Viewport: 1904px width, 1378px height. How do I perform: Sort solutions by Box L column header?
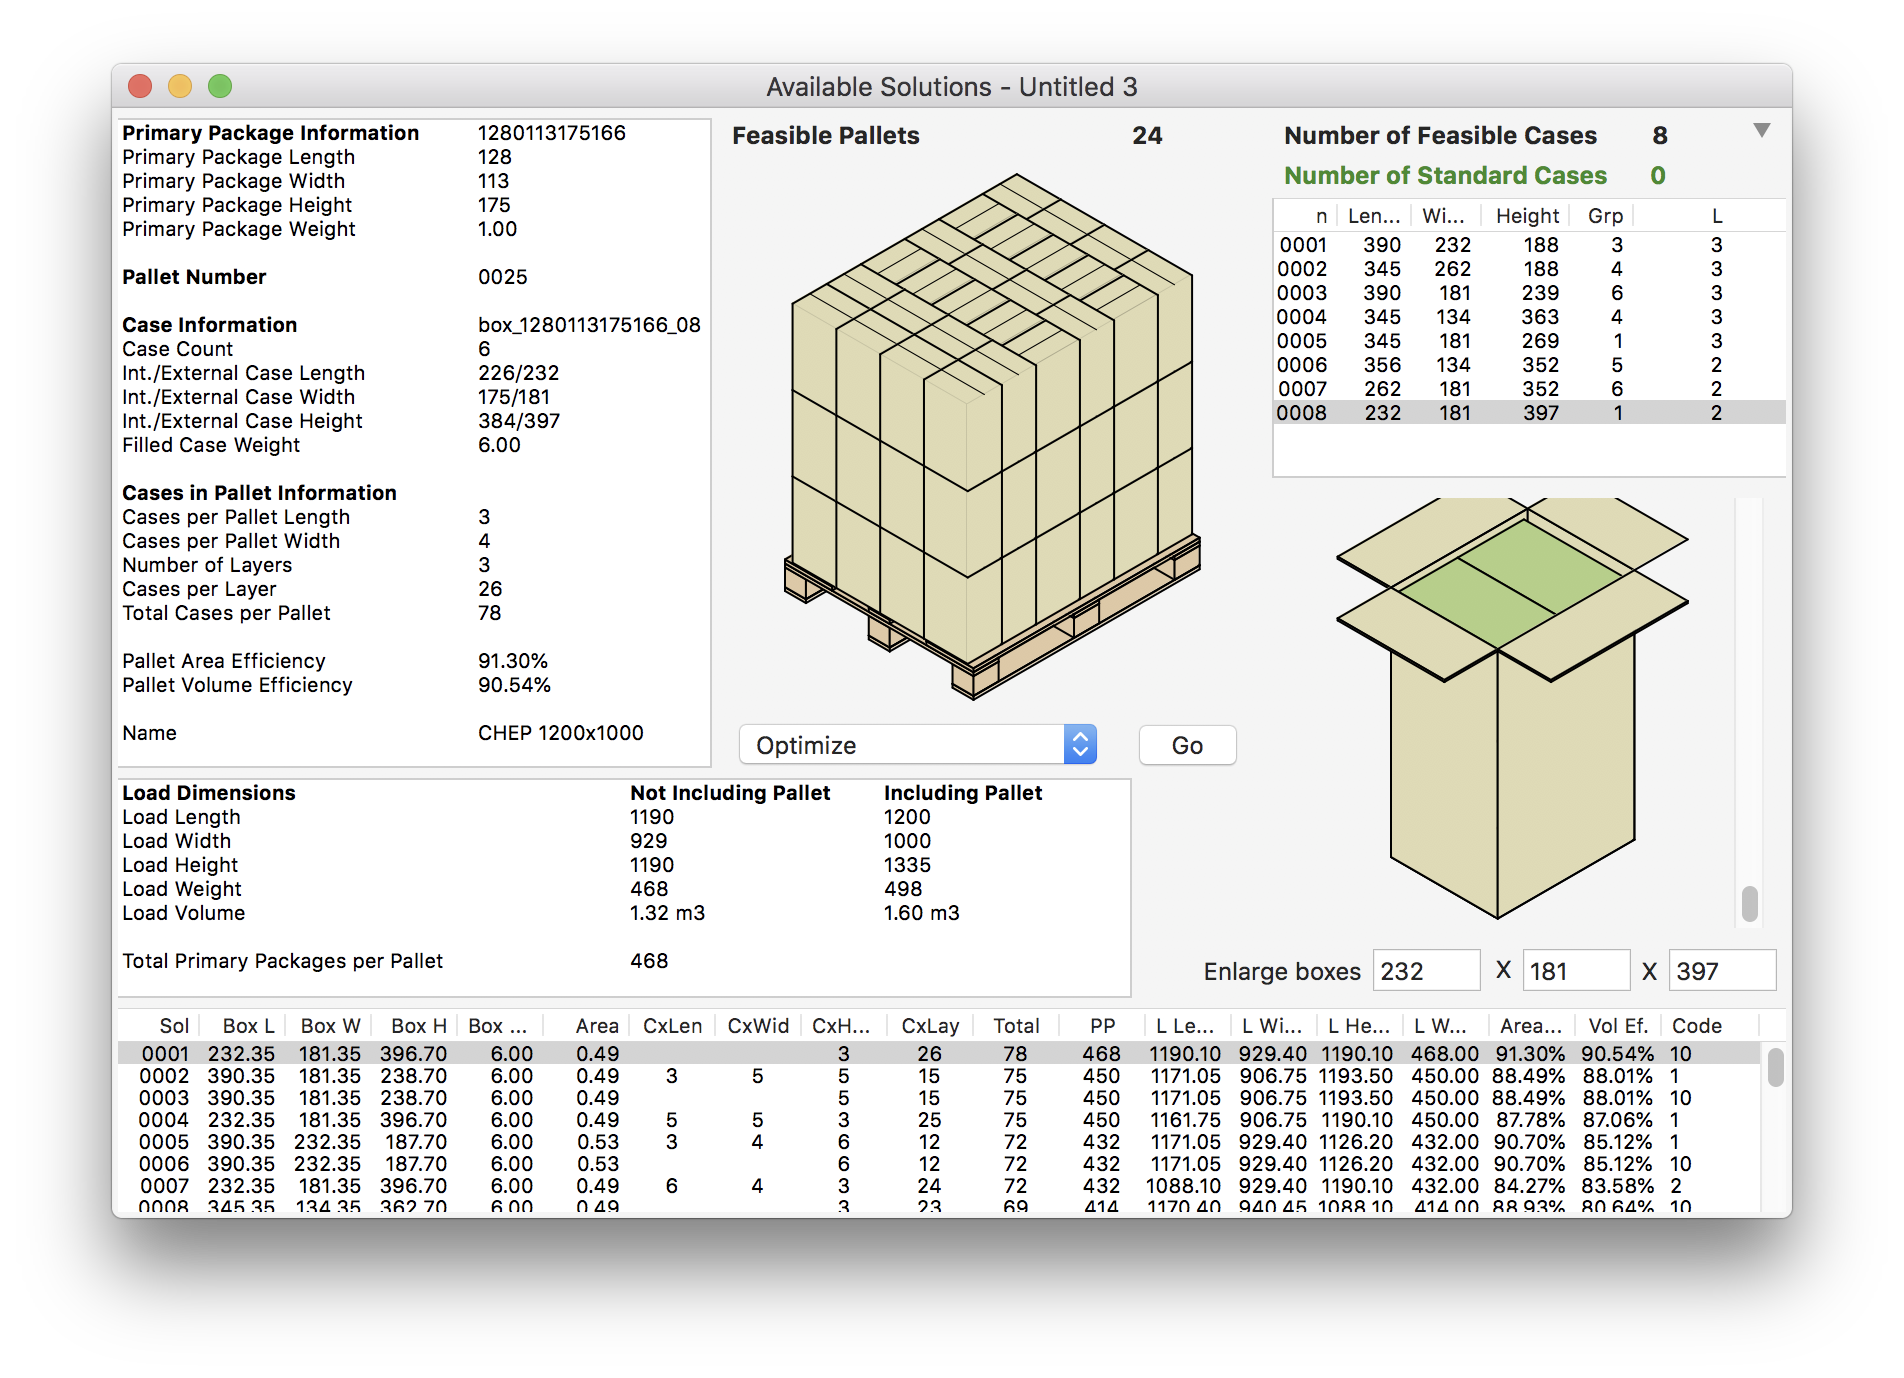(243, 1026)
